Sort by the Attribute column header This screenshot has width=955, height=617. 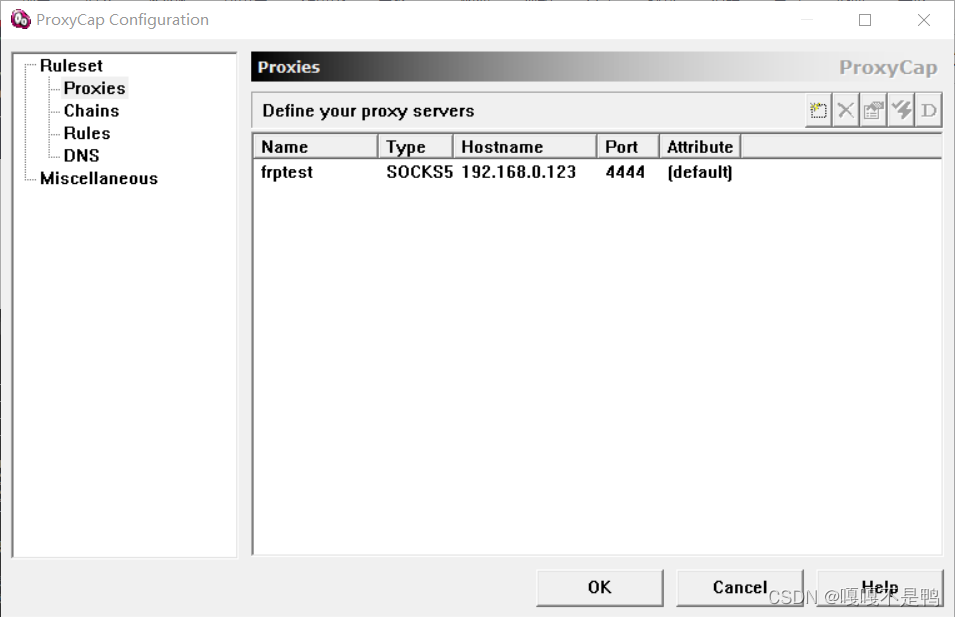coord(700,147)
